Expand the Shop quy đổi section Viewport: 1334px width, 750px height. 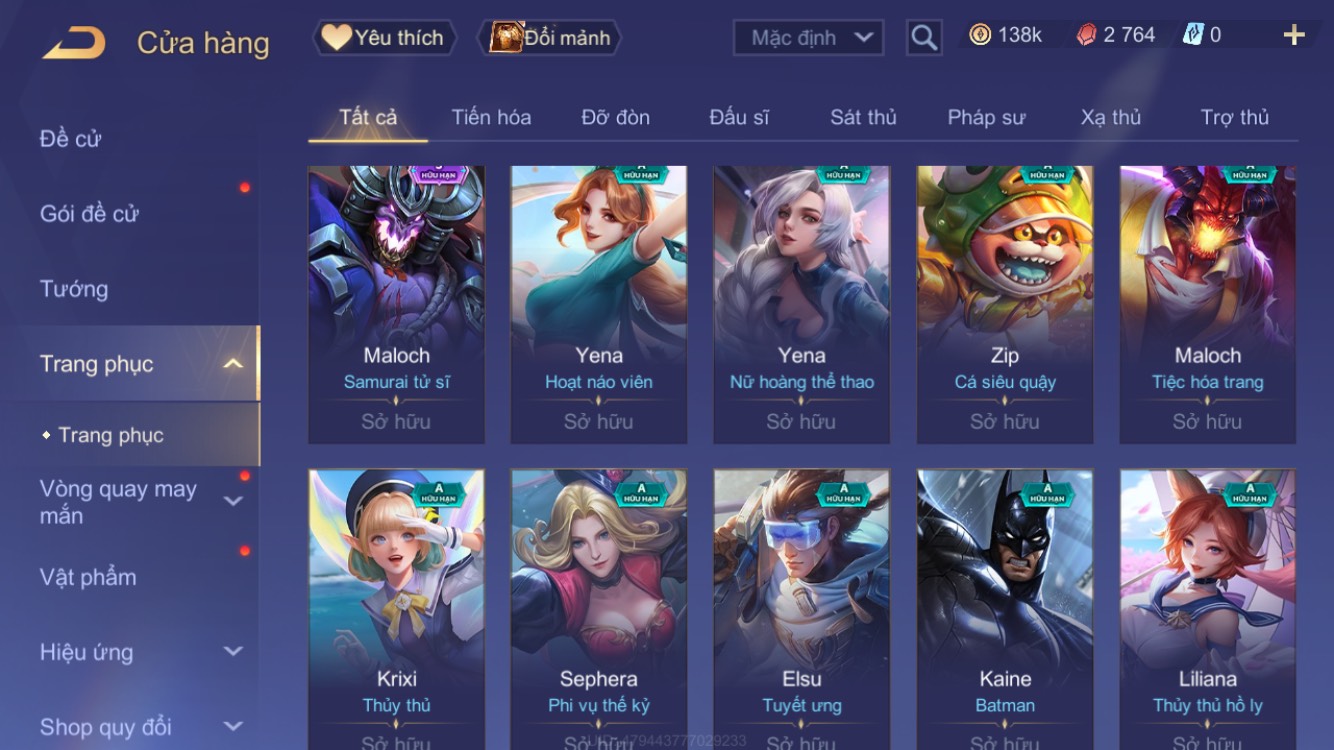pos(232,727)
